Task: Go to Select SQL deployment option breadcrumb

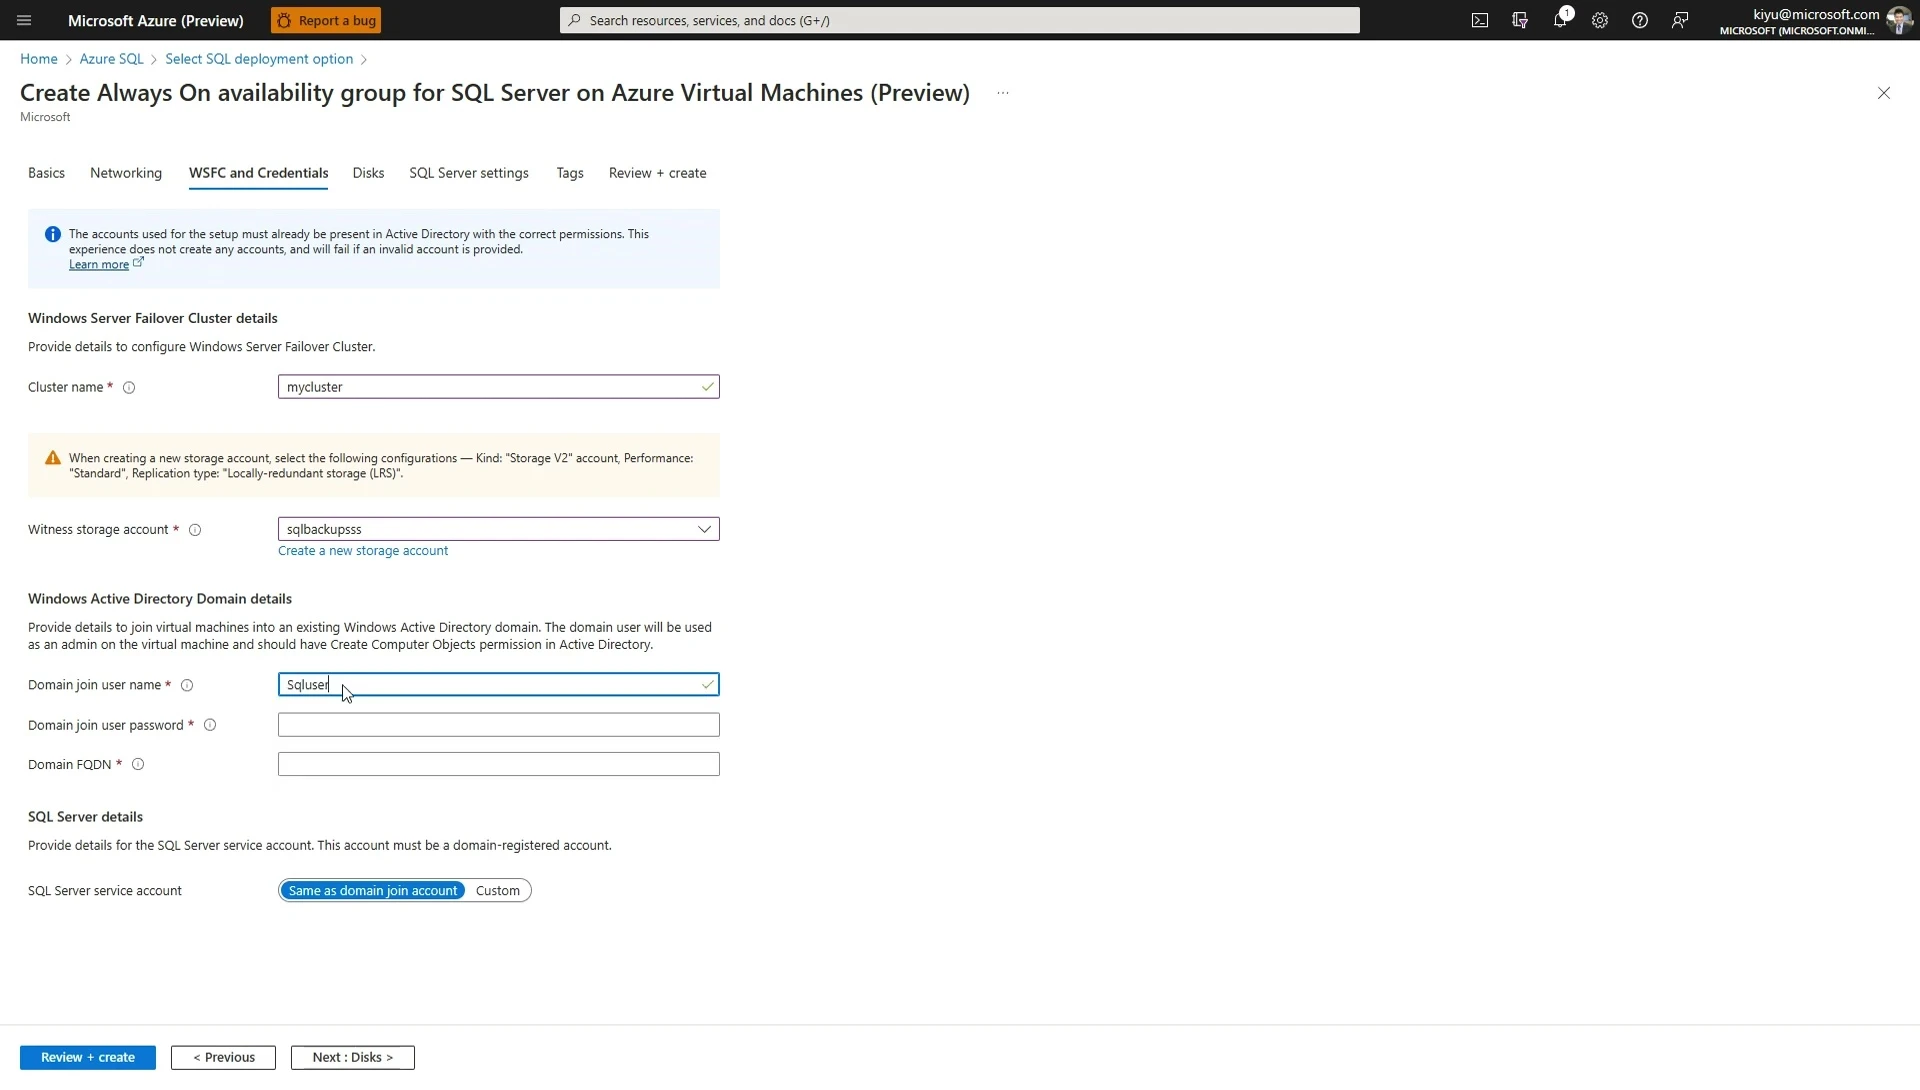Action: [x=259, y=59]
